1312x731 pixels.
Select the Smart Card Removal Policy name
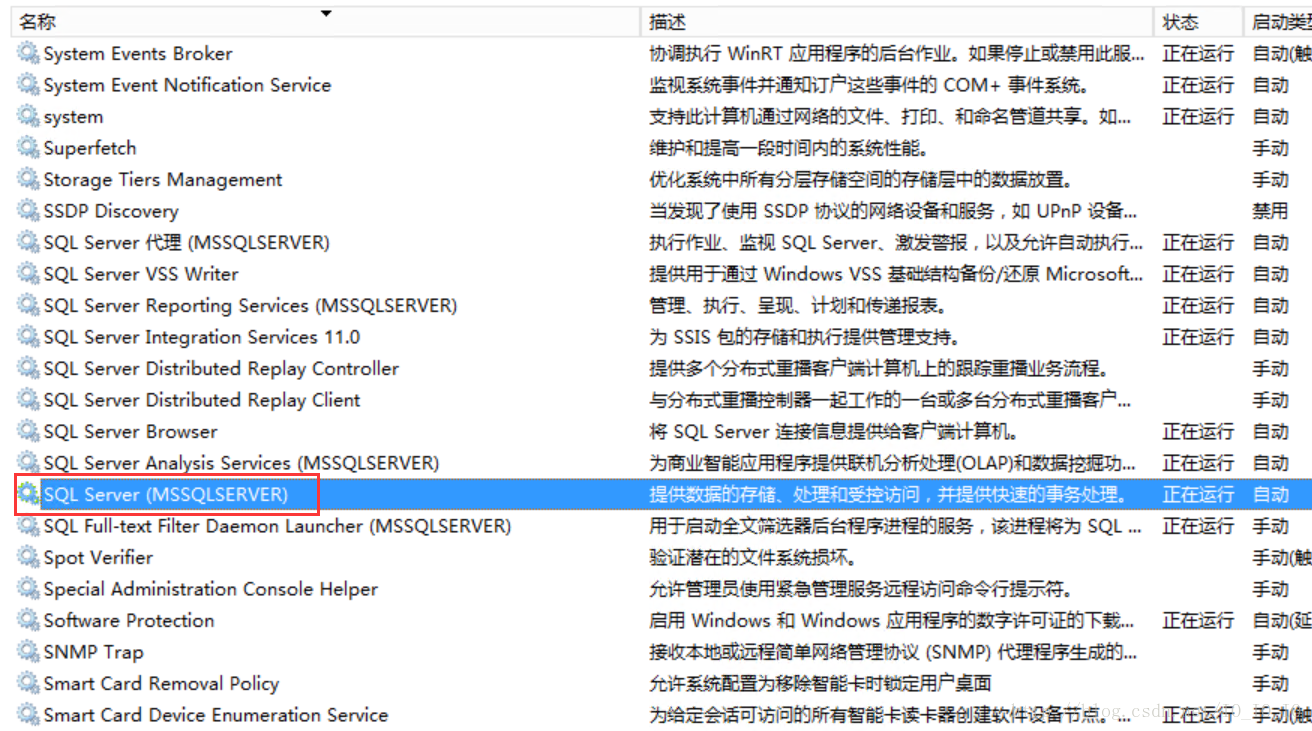[161, 683]
